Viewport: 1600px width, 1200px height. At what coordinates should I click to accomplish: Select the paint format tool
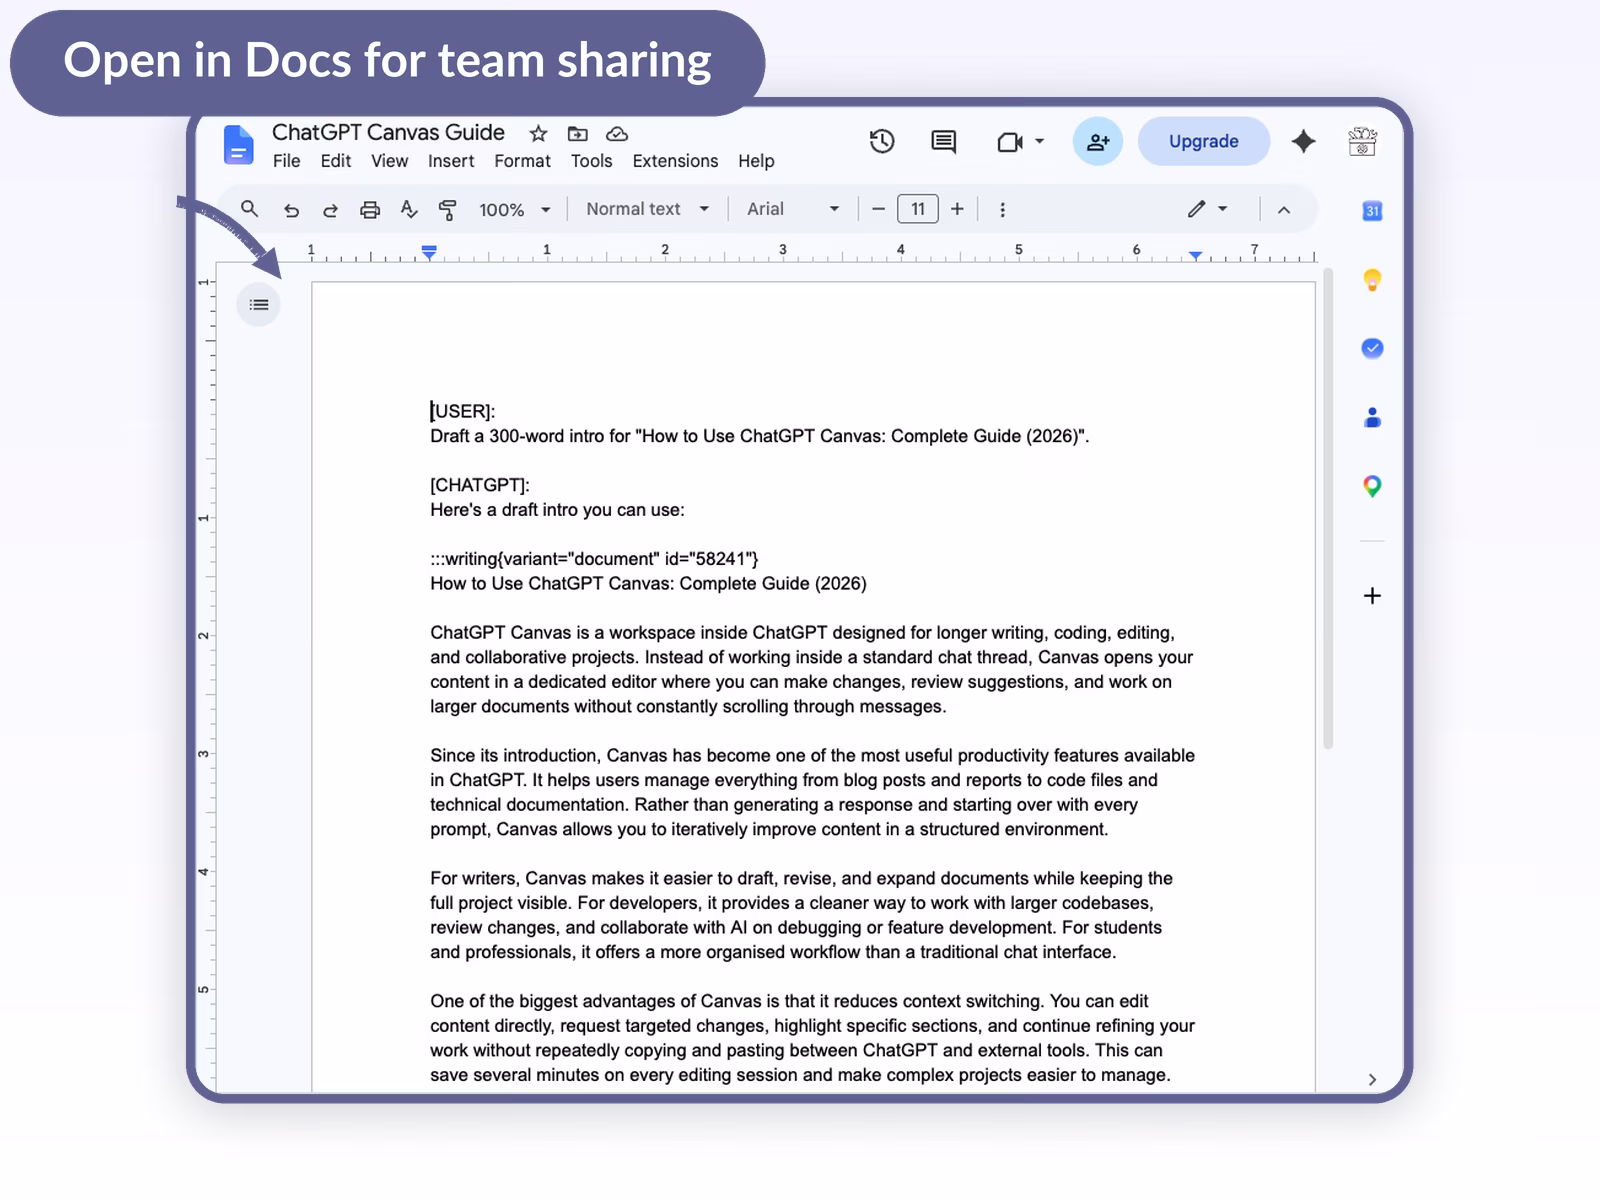point(448,210)
